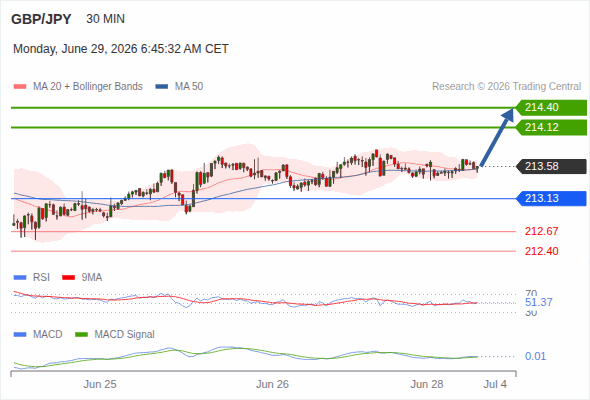Click the MACD blue legend marker

20,335
